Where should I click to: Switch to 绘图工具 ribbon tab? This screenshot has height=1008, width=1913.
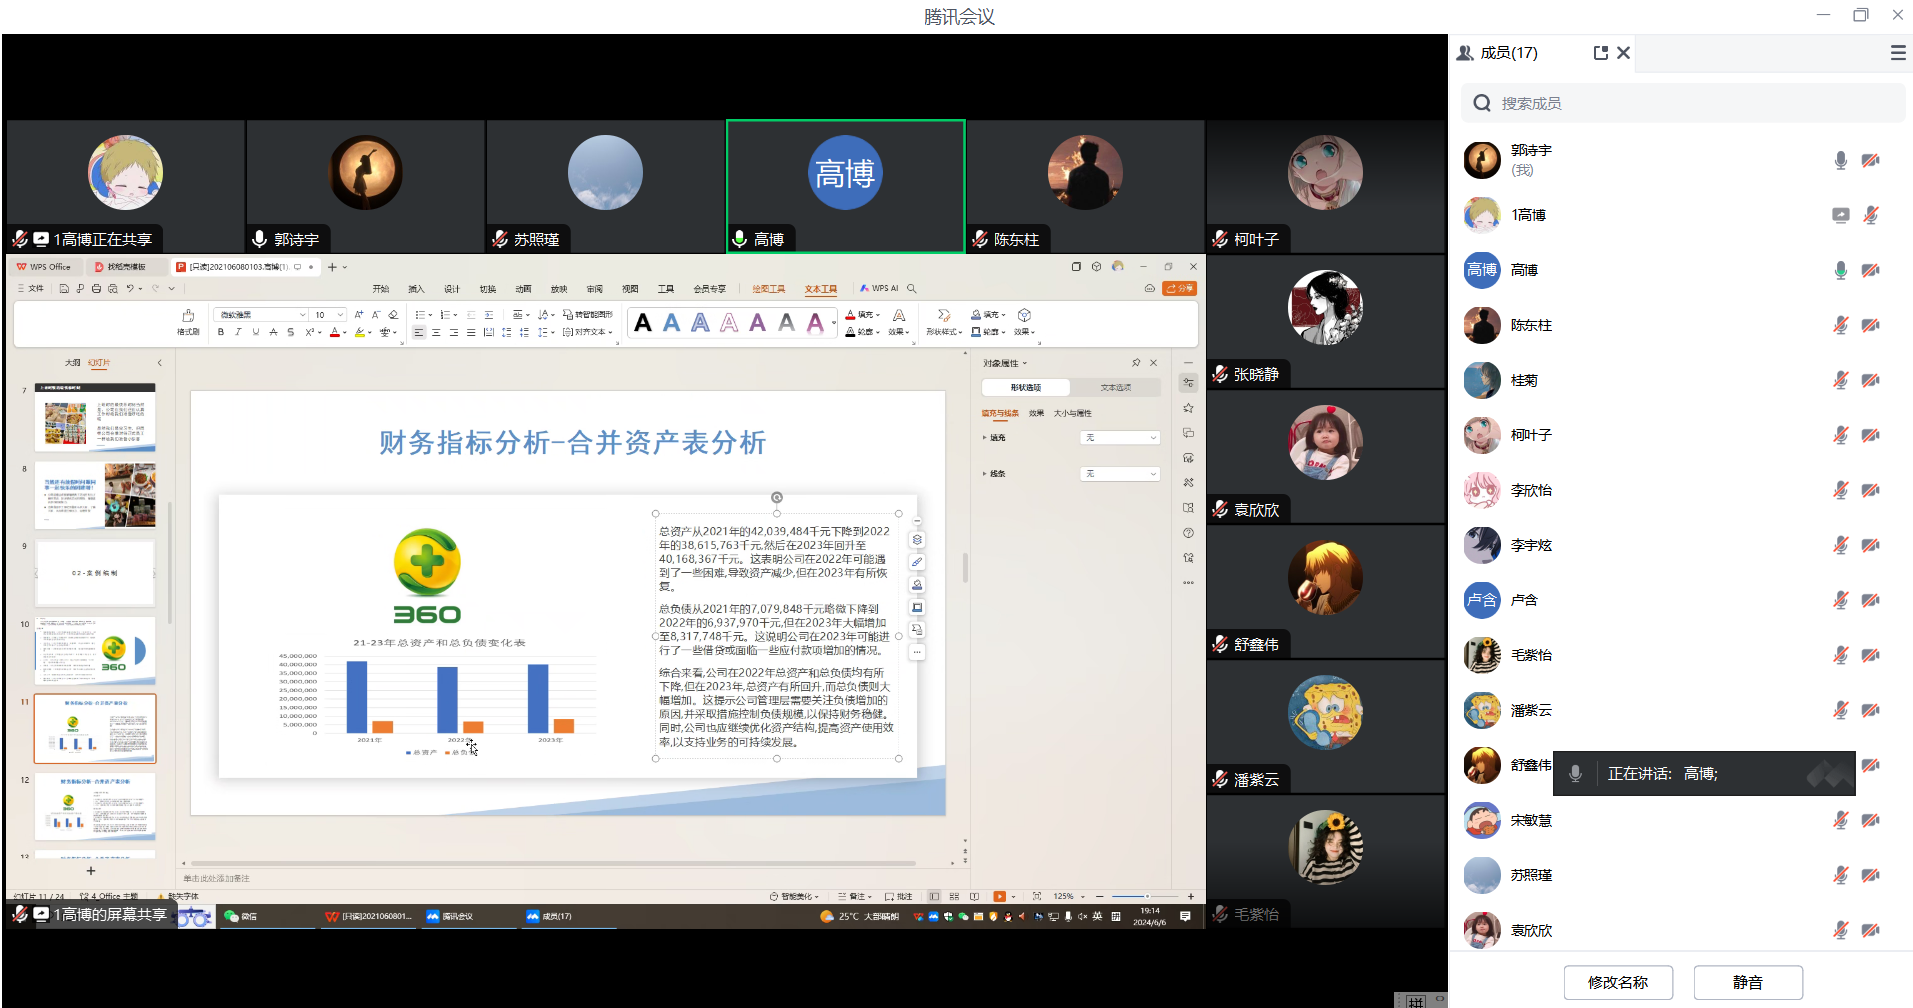pyautogui.click(x=769, y=289)
